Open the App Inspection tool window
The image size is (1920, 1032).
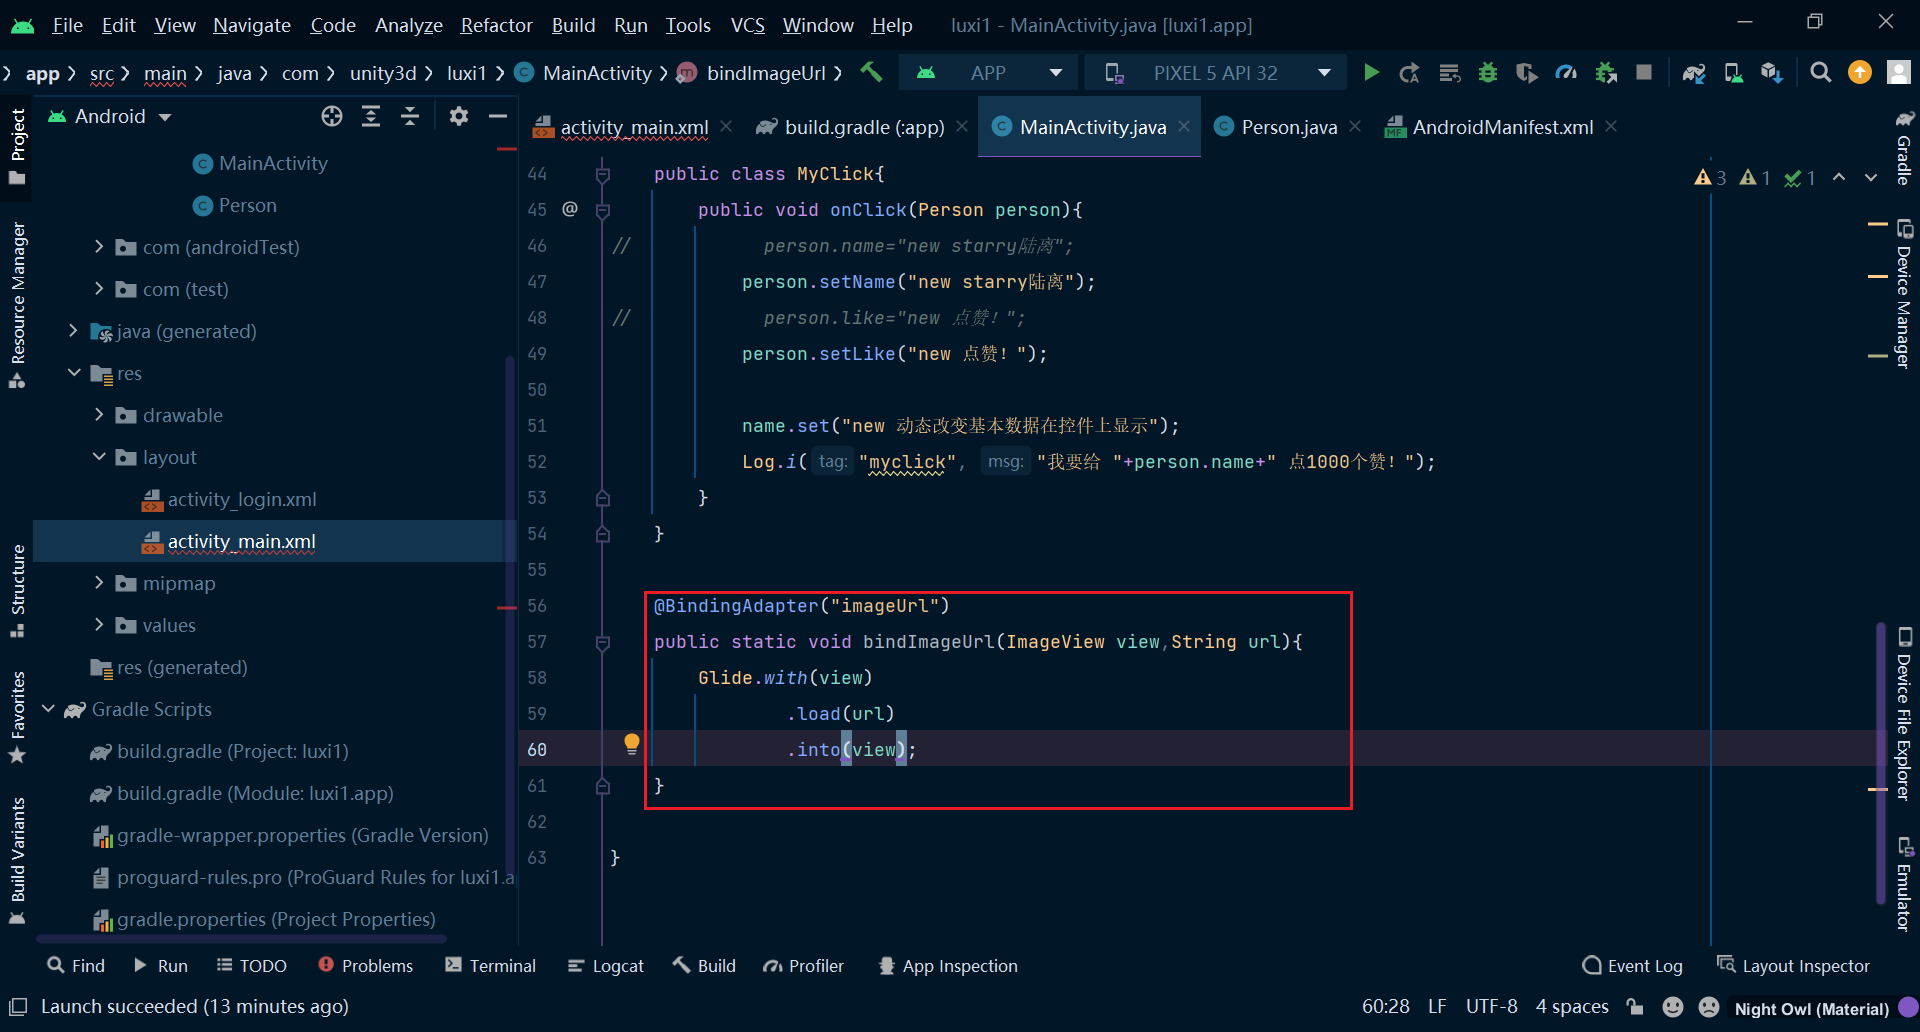coord(947,966)
